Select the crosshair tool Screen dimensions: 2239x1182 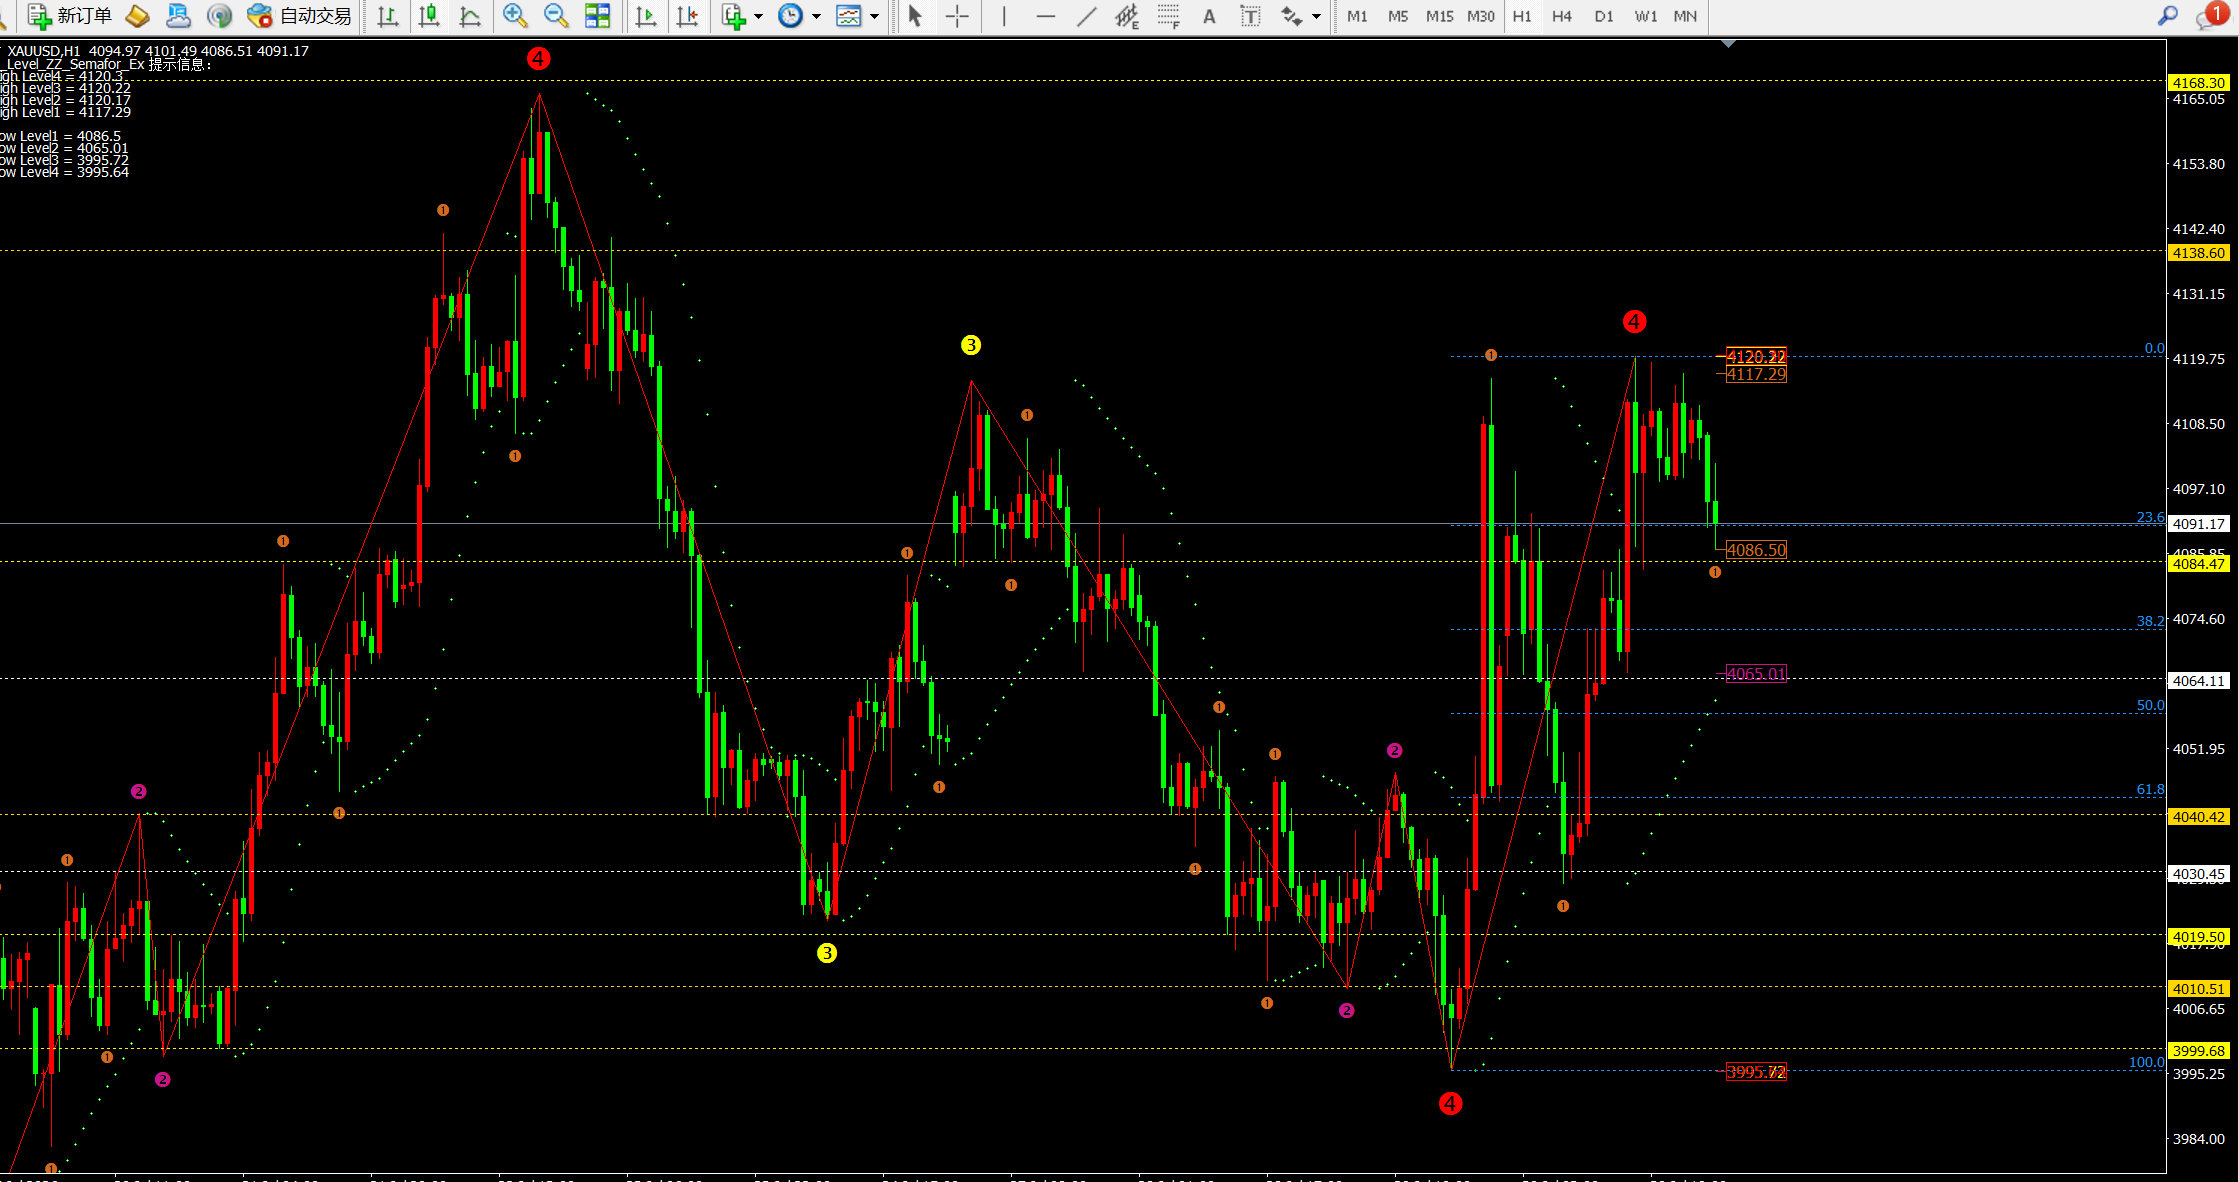coord(957,16)
